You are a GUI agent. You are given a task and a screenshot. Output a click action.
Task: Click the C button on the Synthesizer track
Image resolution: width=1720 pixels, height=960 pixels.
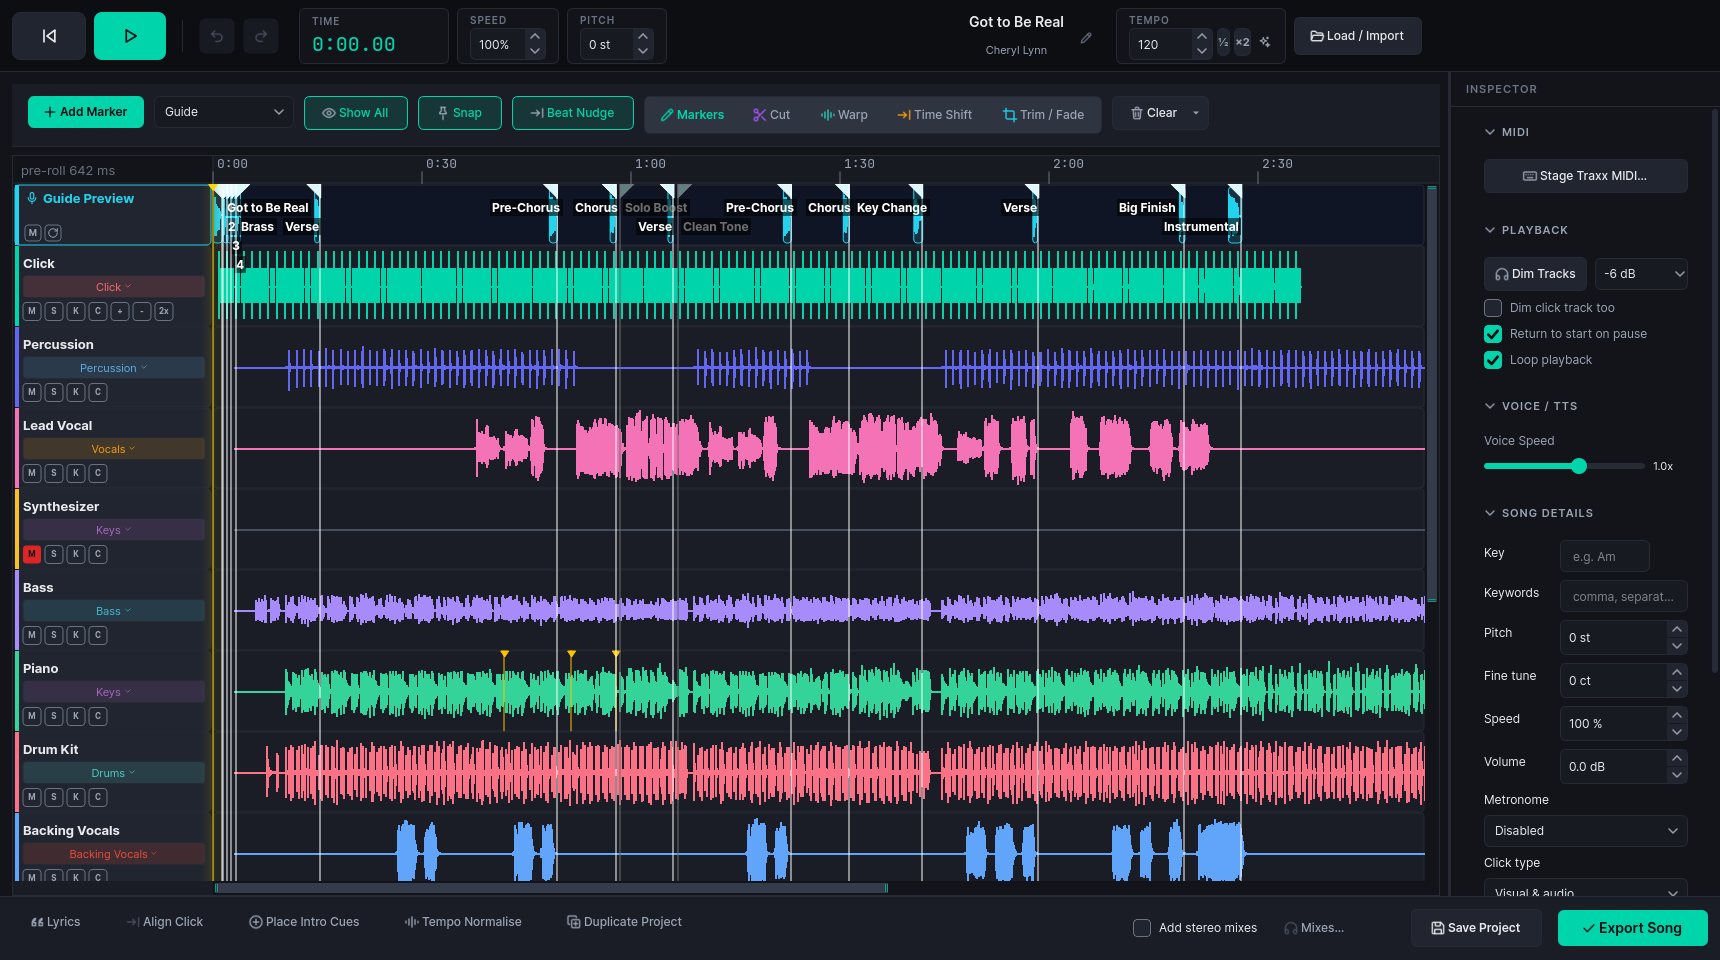tap(98, 554)
